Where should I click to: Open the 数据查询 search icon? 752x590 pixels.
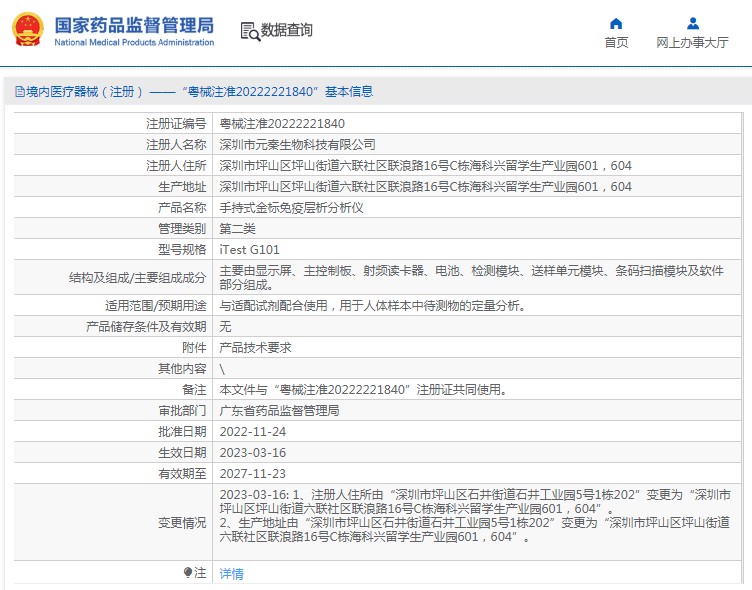[x=250, y=31]
